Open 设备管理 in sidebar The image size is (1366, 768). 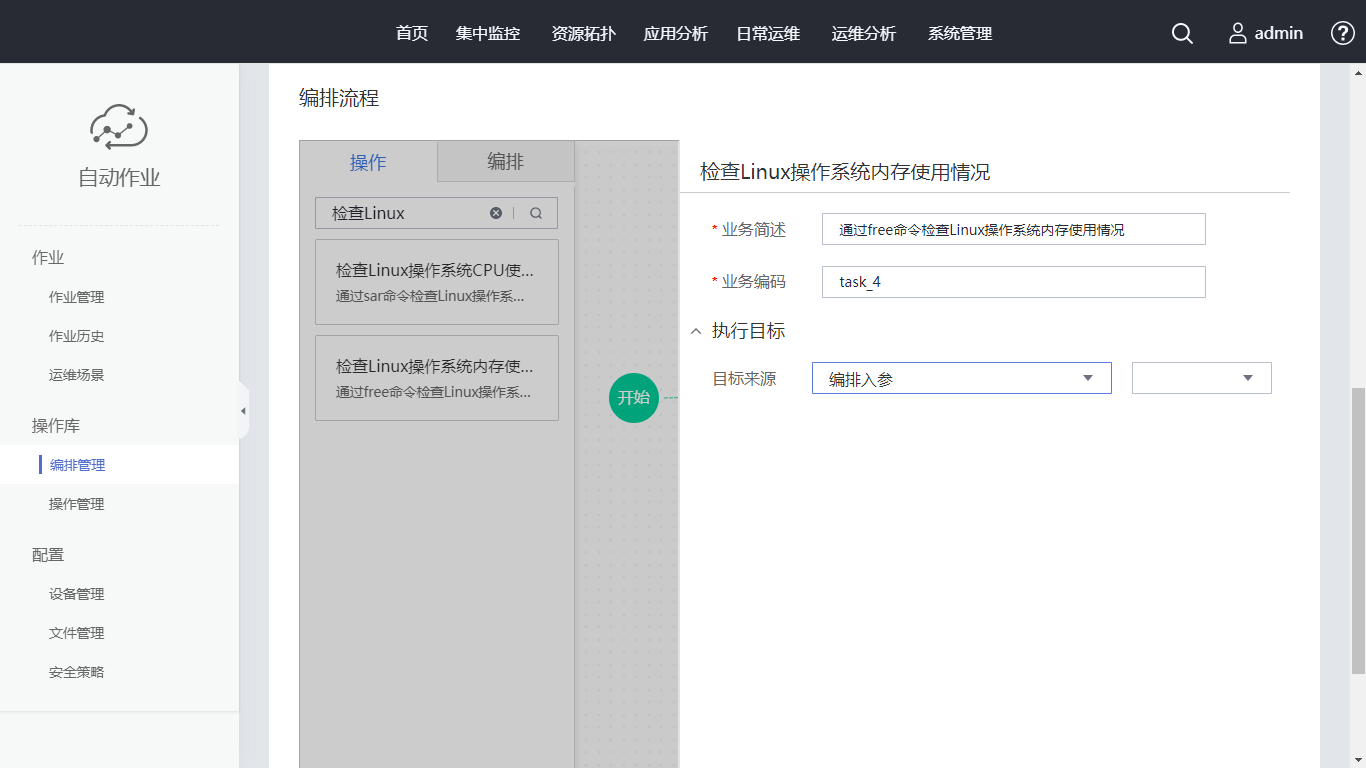pos(77,594)
